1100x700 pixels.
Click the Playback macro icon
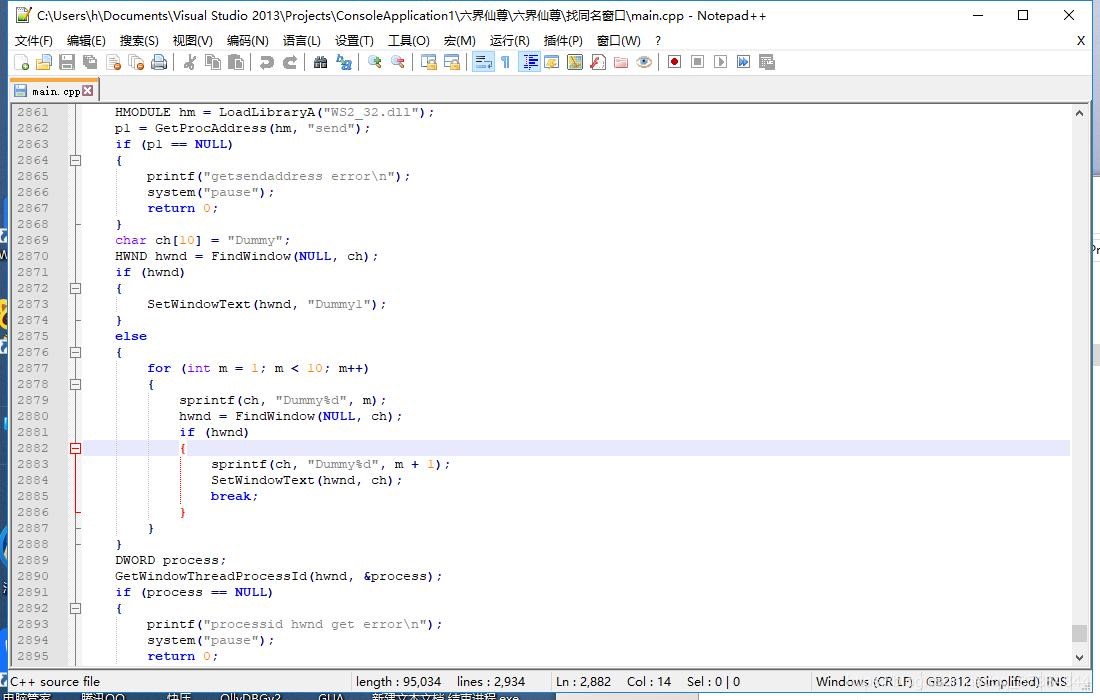click(720, 62)
